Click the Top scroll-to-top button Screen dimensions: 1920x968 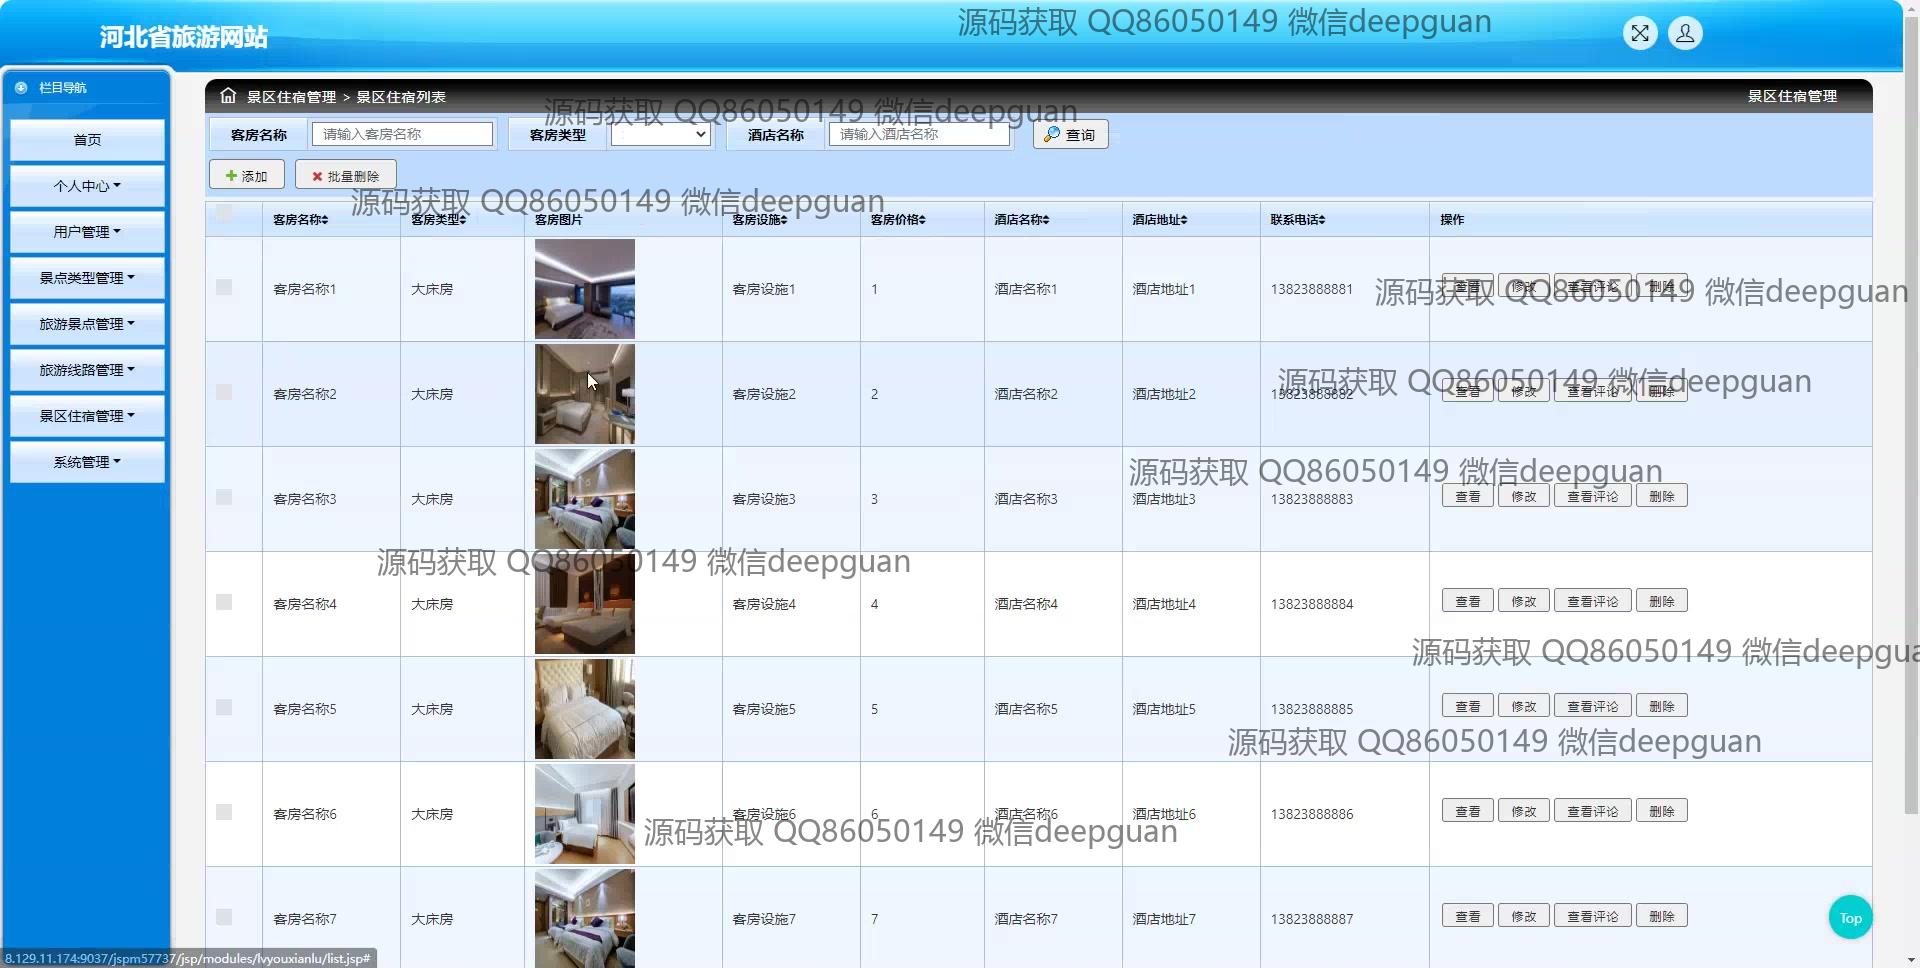[x=1850, y=918]
